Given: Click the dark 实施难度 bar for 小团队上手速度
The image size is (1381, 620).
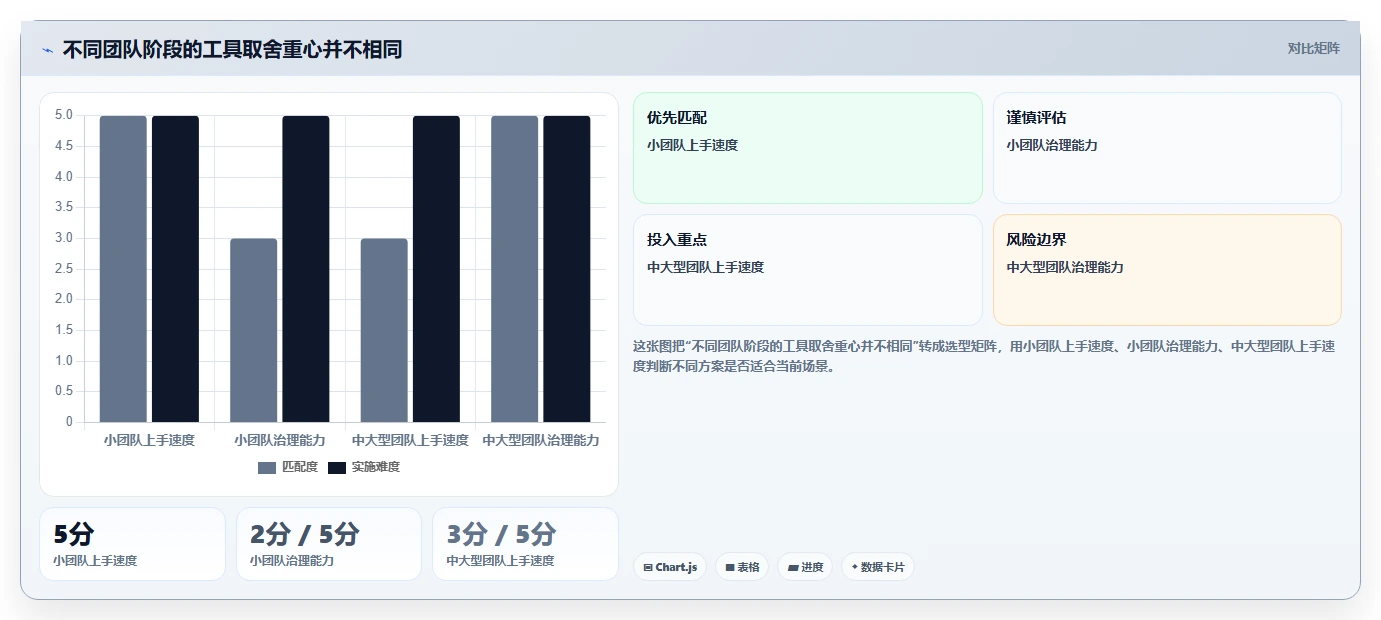Looking at the screenshot, I should (175, 269).
